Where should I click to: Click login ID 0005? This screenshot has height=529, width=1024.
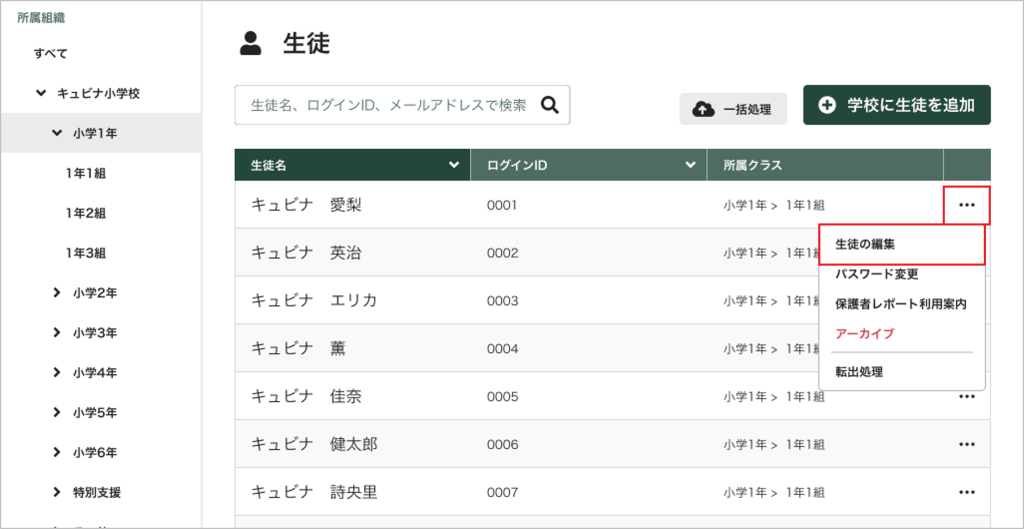pos(502,396)
